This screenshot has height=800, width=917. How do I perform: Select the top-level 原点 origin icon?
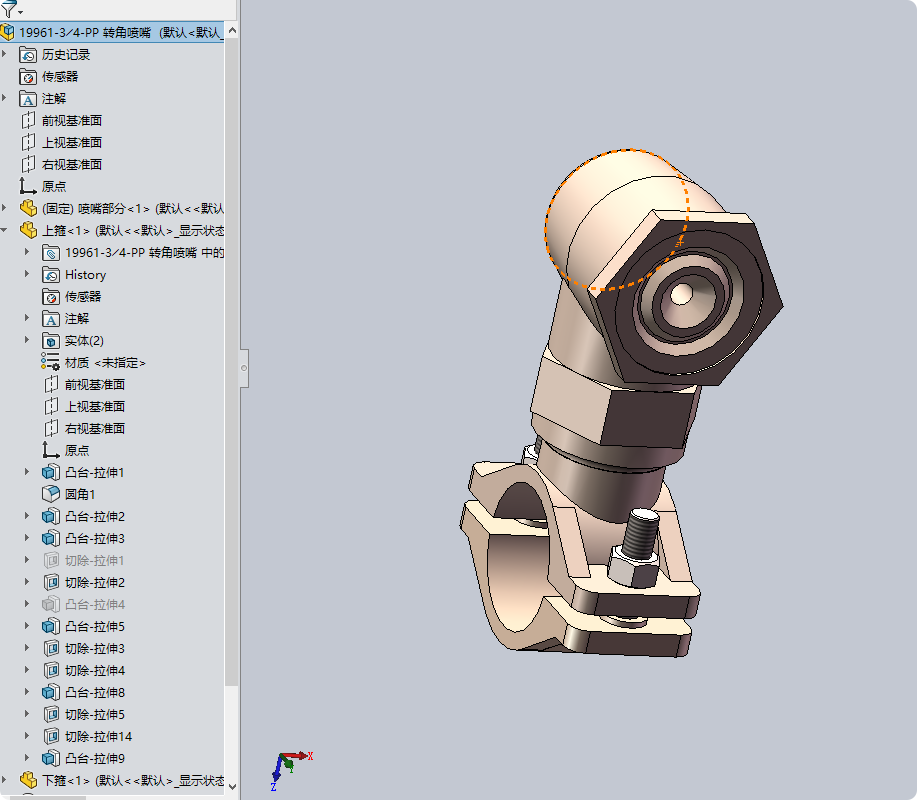tap(28, 187)
